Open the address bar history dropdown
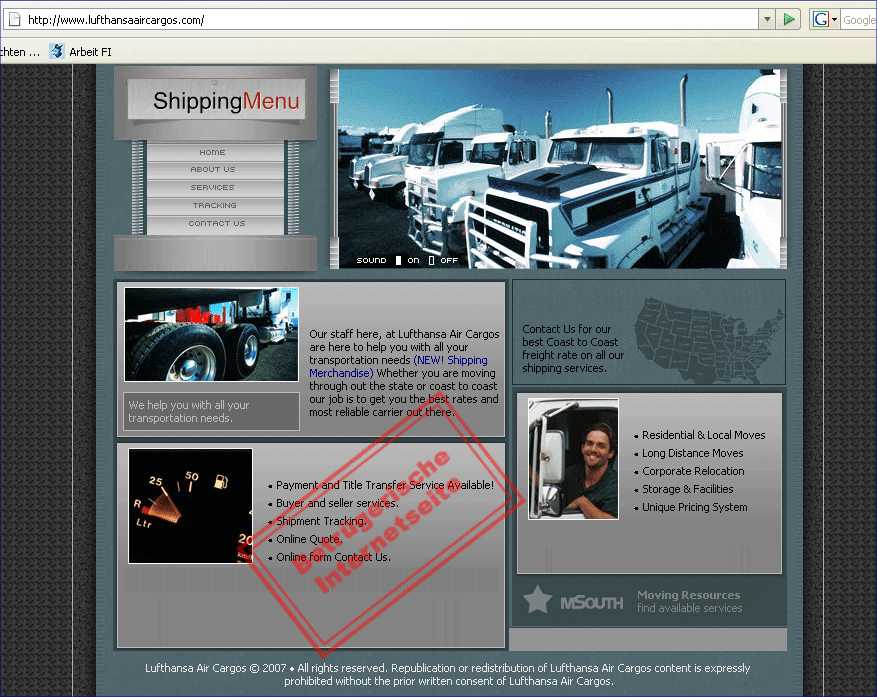Screen dimensions: 877x697 767,20
